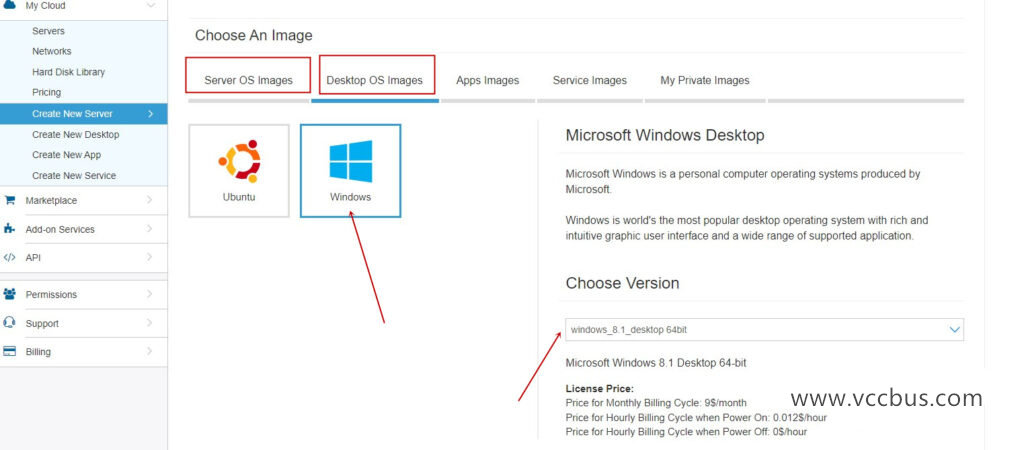Select the Windows image tile

click(350, 171)
